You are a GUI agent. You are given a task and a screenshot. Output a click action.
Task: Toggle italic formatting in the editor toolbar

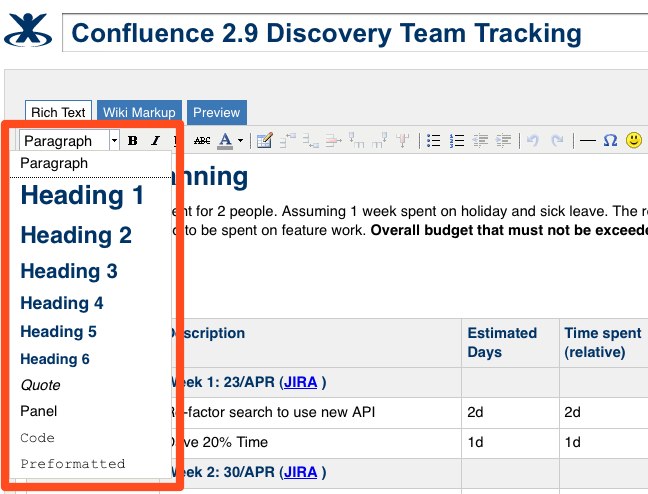click(155, 141)
